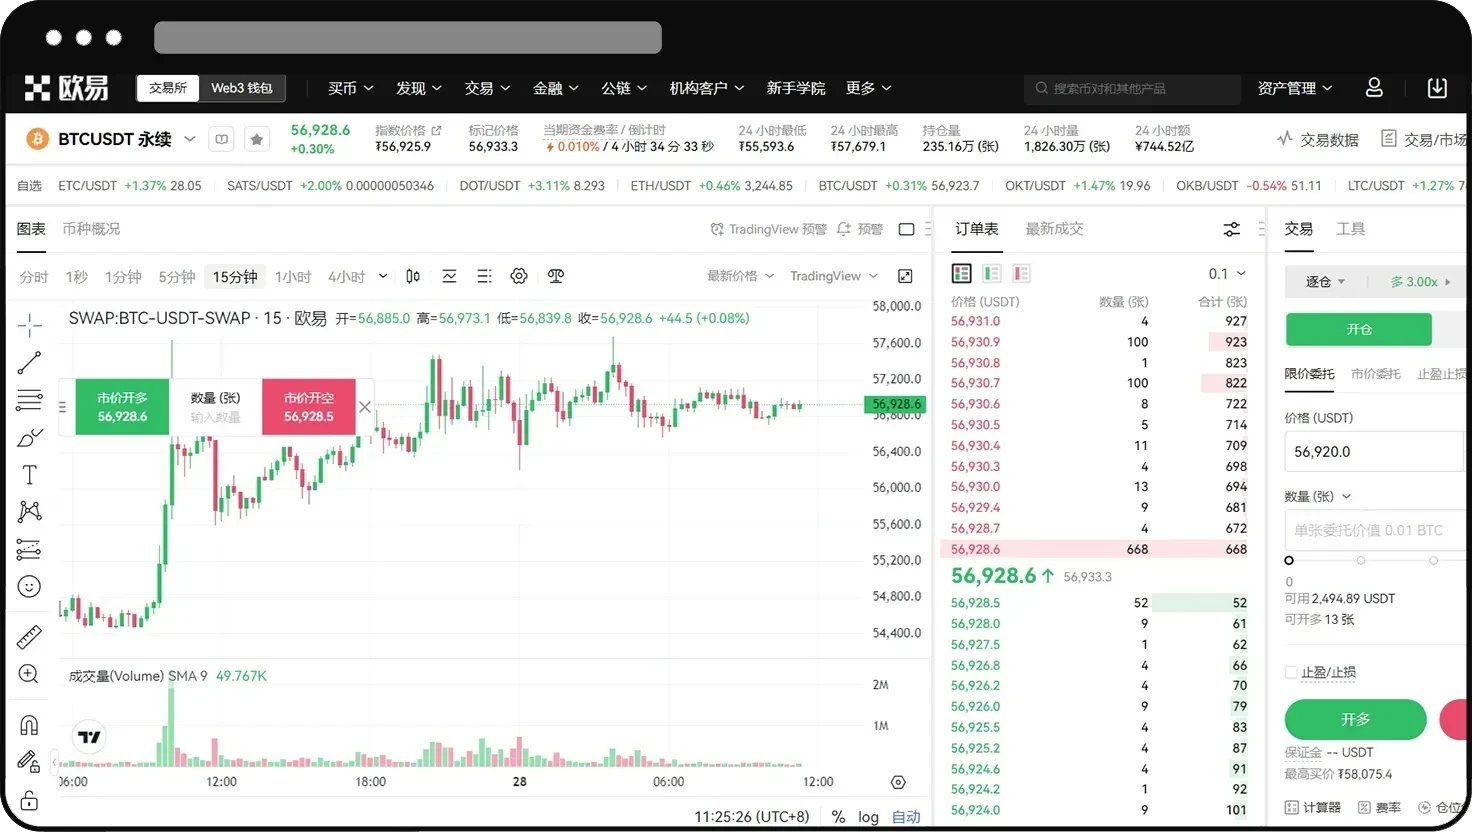Image resolution: width=1472 pixels, height=832 pixels.
Task: Select the Text annotation tool
Action: pyautogui.click(x=29, y=475)
